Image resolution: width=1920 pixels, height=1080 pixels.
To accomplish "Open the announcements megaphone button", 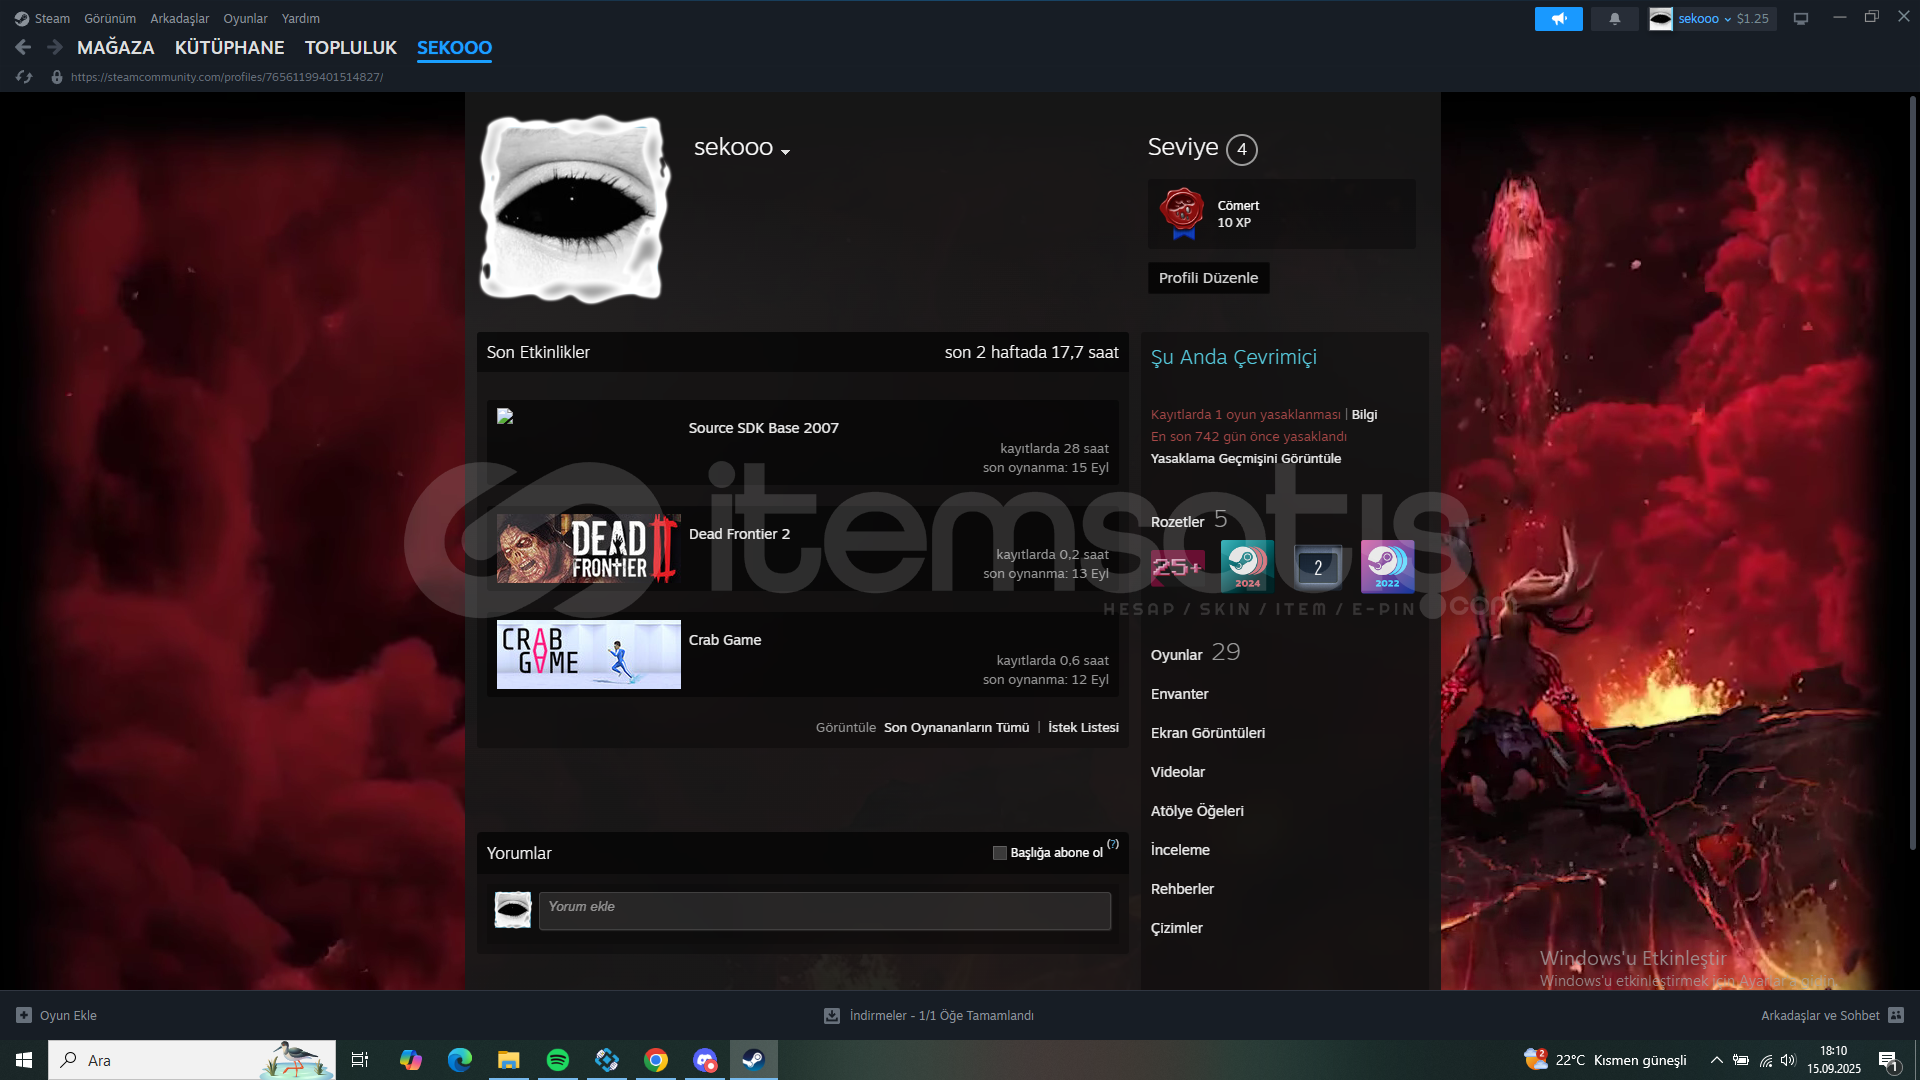I will (1558, 18).
